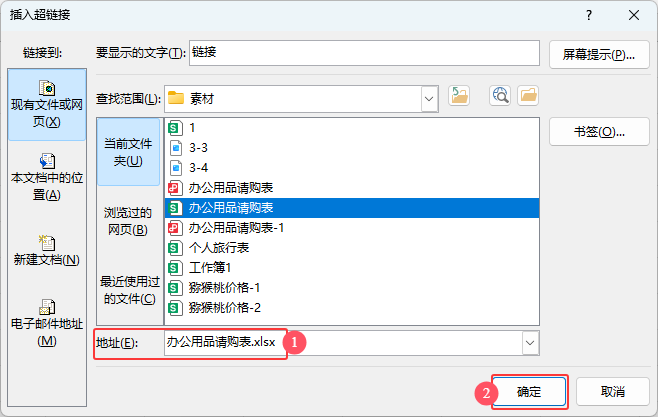Select the file 3-4
Image resolution: width=658 pixels, height=417 pixels.
(x=352, y=168)
